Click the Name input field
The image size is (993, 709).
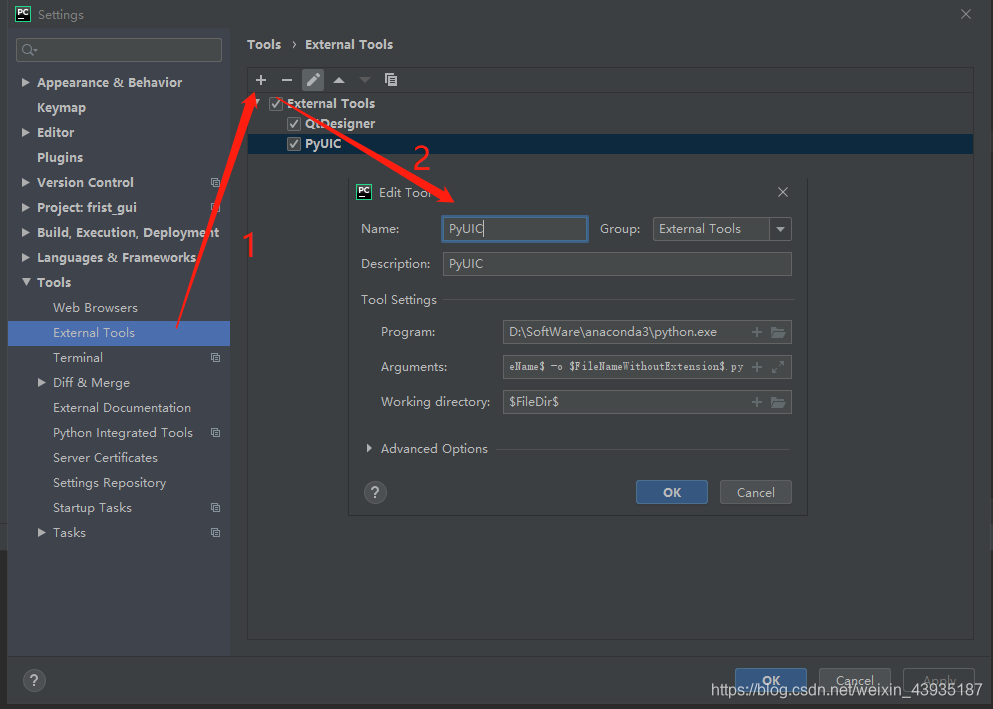515,229
